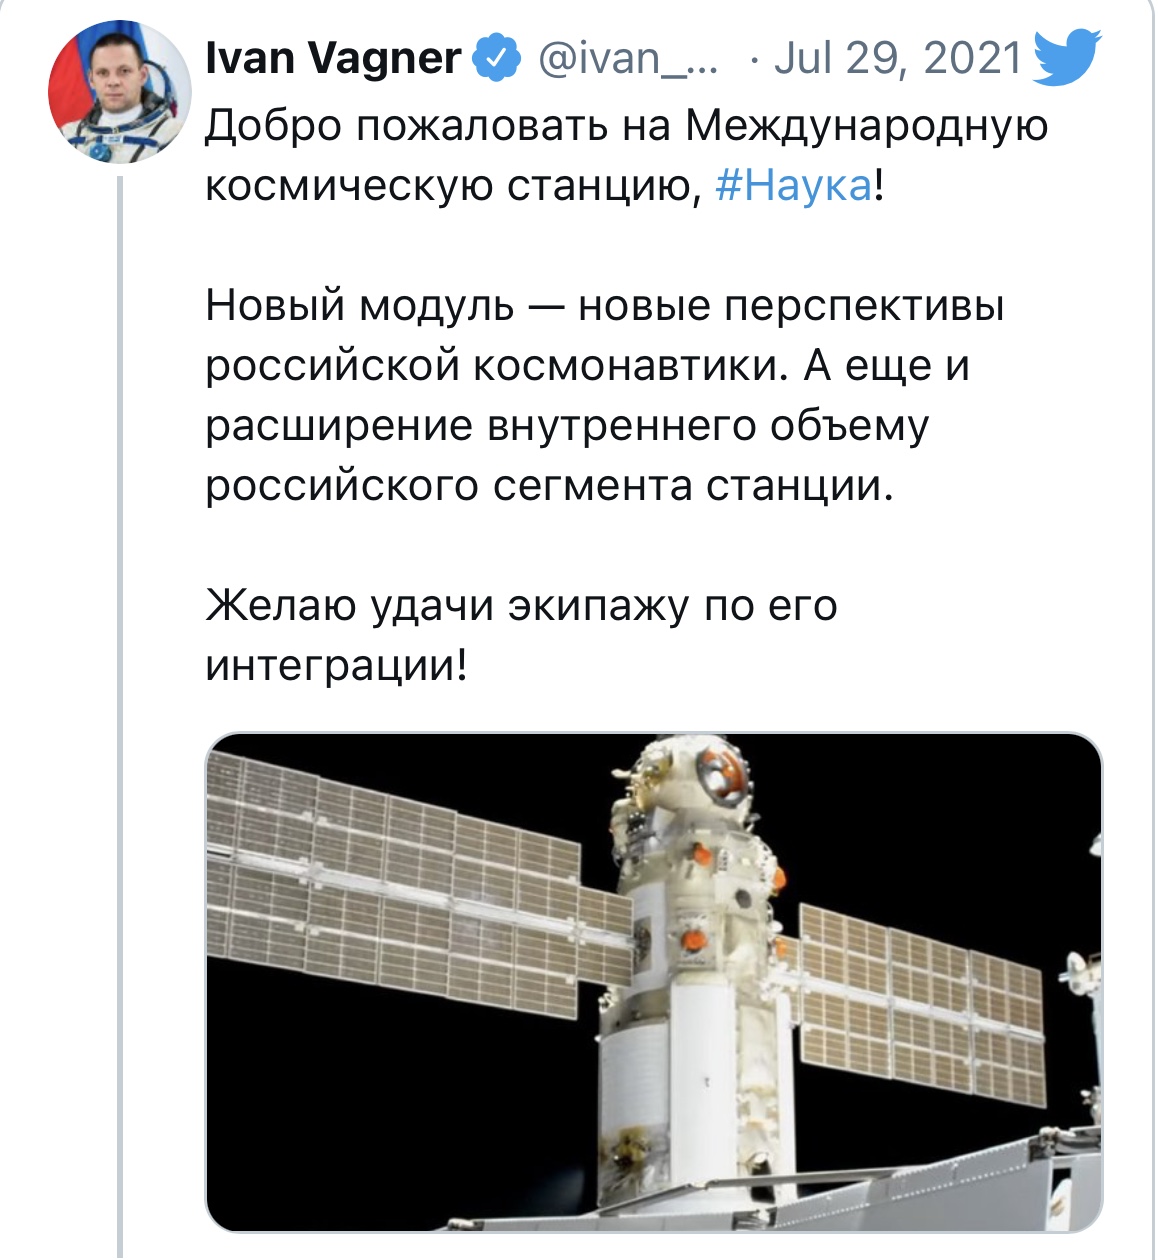Click the "российской космонавтики" text line
Screen dimensions: 1158x1260
point(587,366)
